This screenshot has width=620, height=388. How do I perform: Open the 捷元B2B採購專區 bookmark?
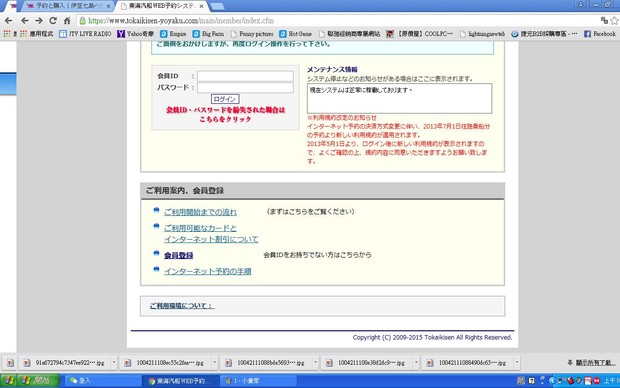[544, 34]
